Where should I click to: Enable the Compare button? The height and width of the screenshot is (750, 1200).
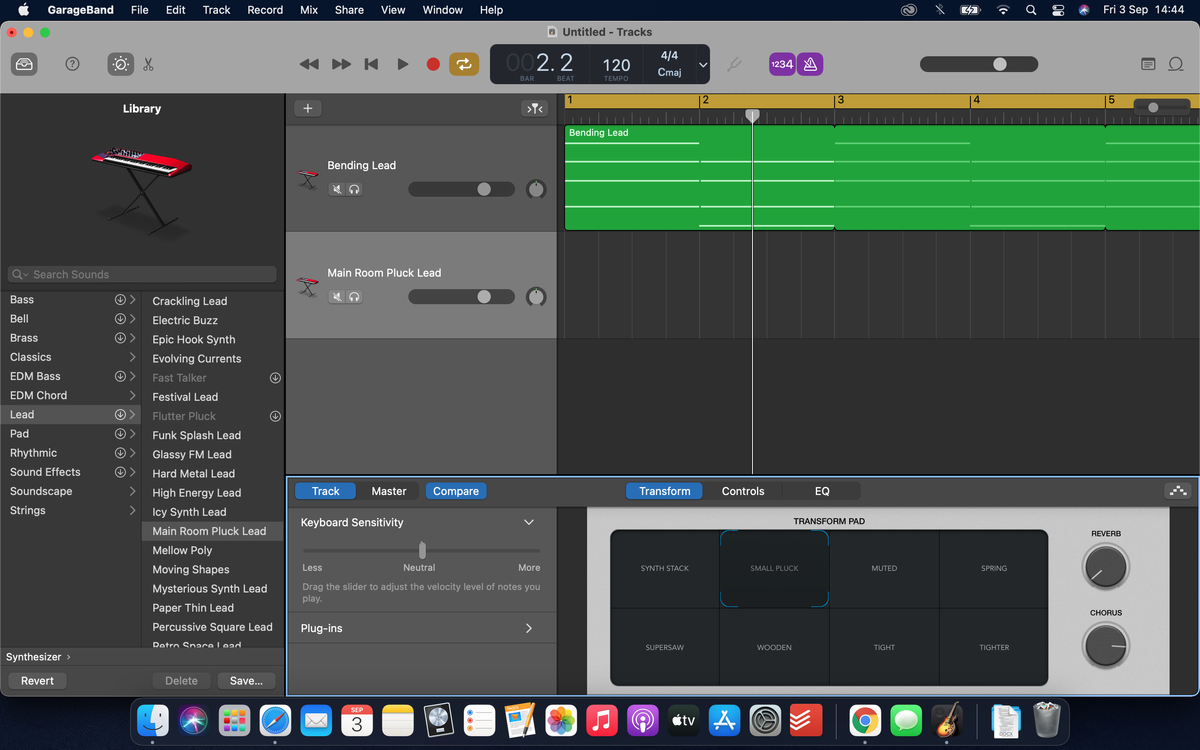pyautogui.click(x=456, y=491)
